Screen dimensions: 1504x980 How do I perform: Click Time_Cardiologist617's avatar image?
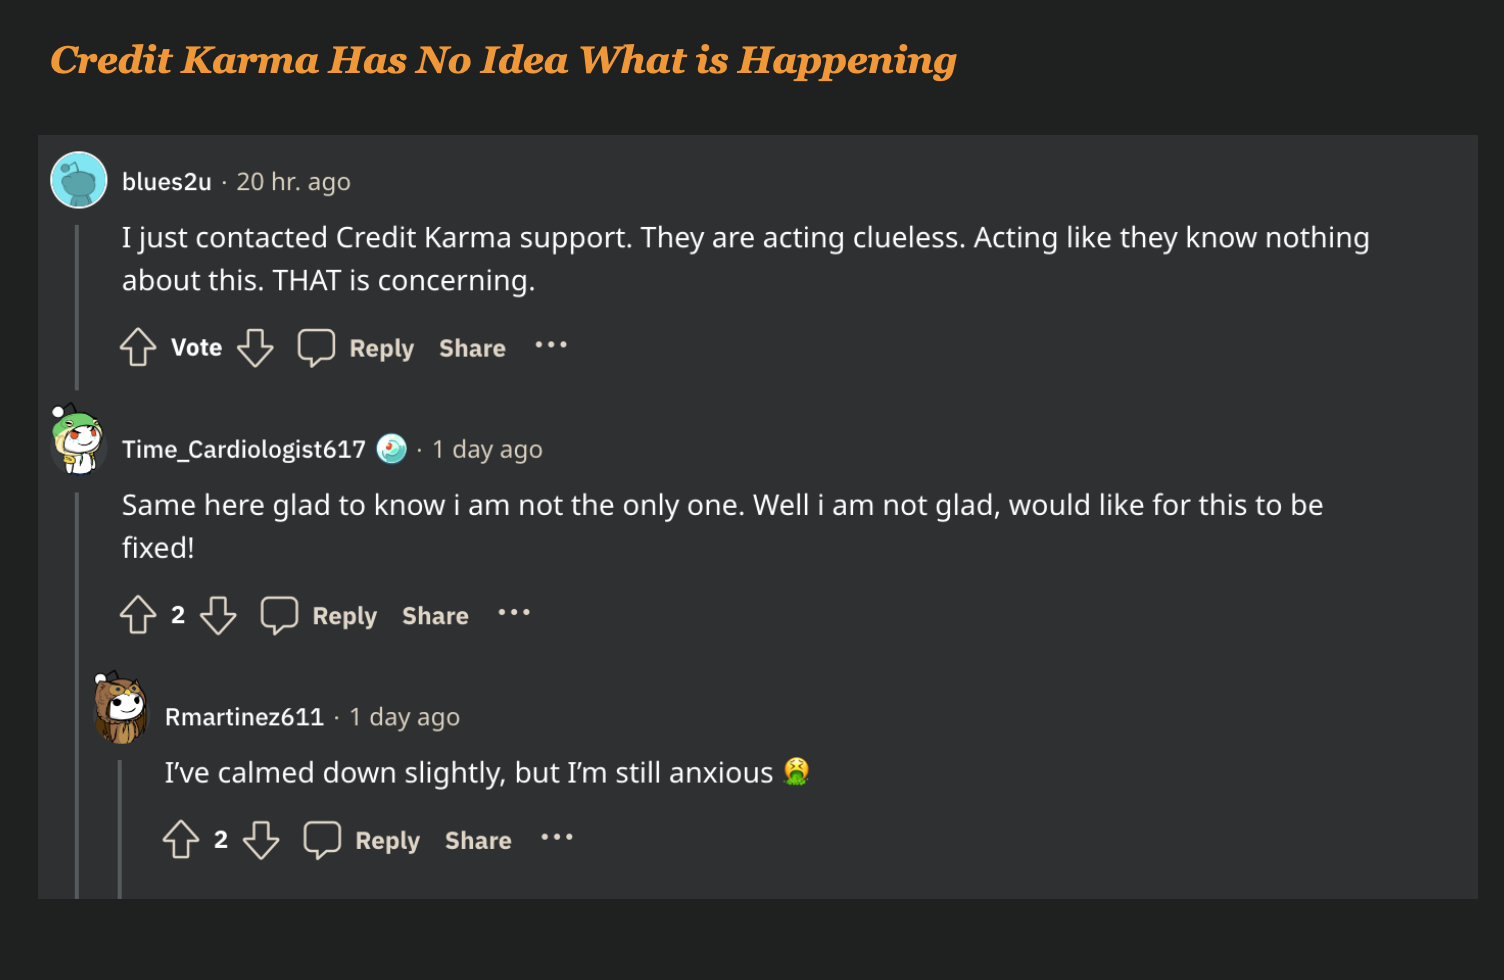click(x=79, y=440)
